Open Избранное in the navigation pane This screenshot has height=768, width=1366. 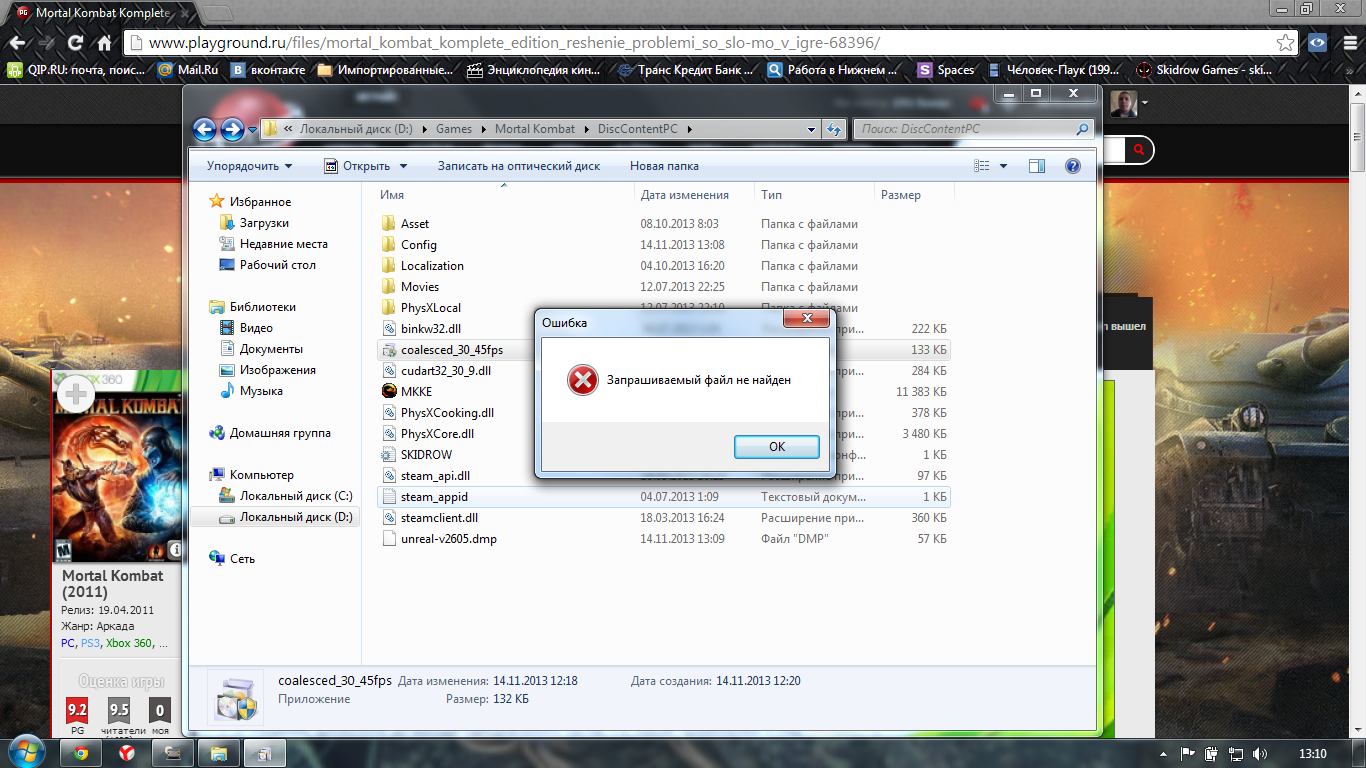click(260, 202)
